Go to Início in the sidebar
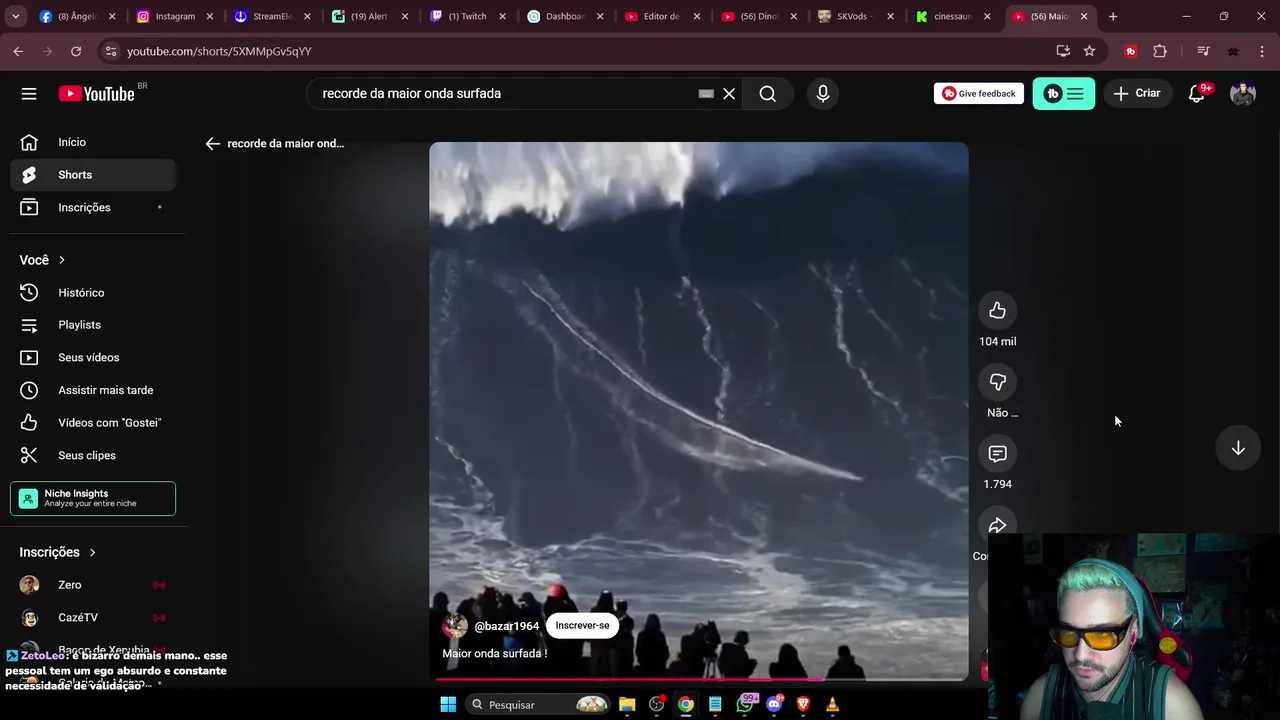 point(93,142)
